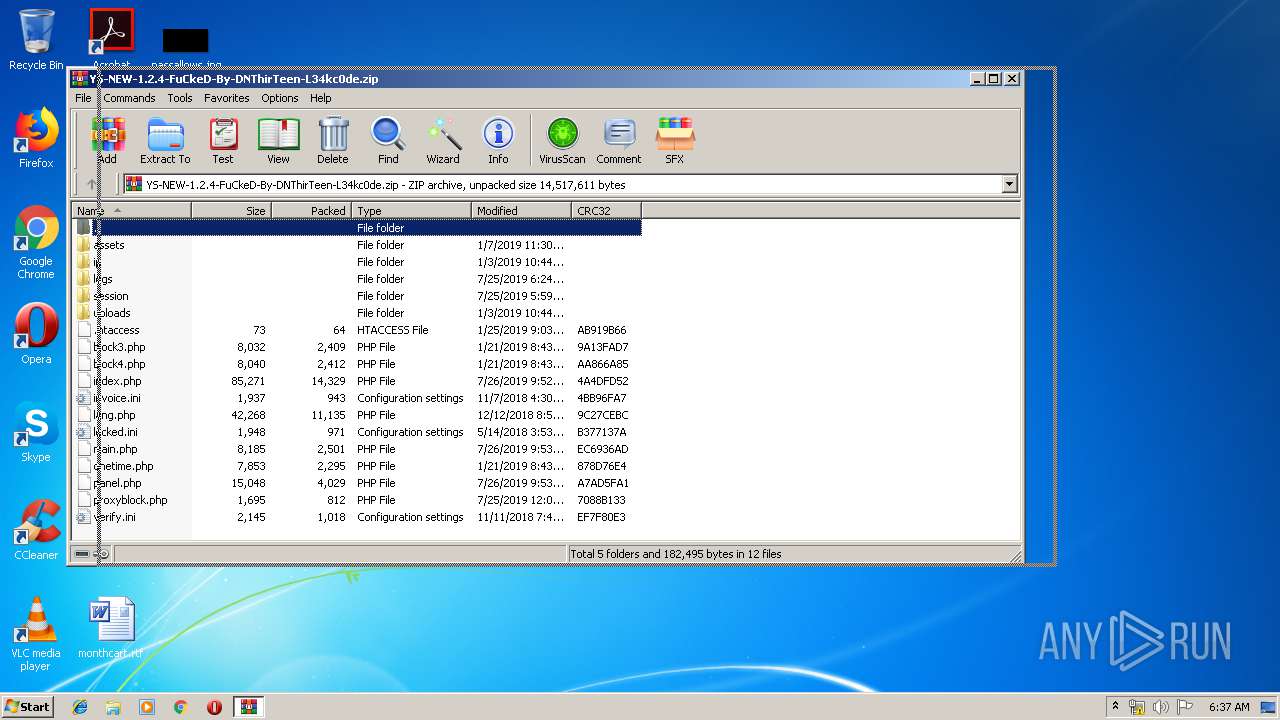Viewport: 1280px width, 720px height.
Task: Select locked.ini file
Action: click(357, 432)
